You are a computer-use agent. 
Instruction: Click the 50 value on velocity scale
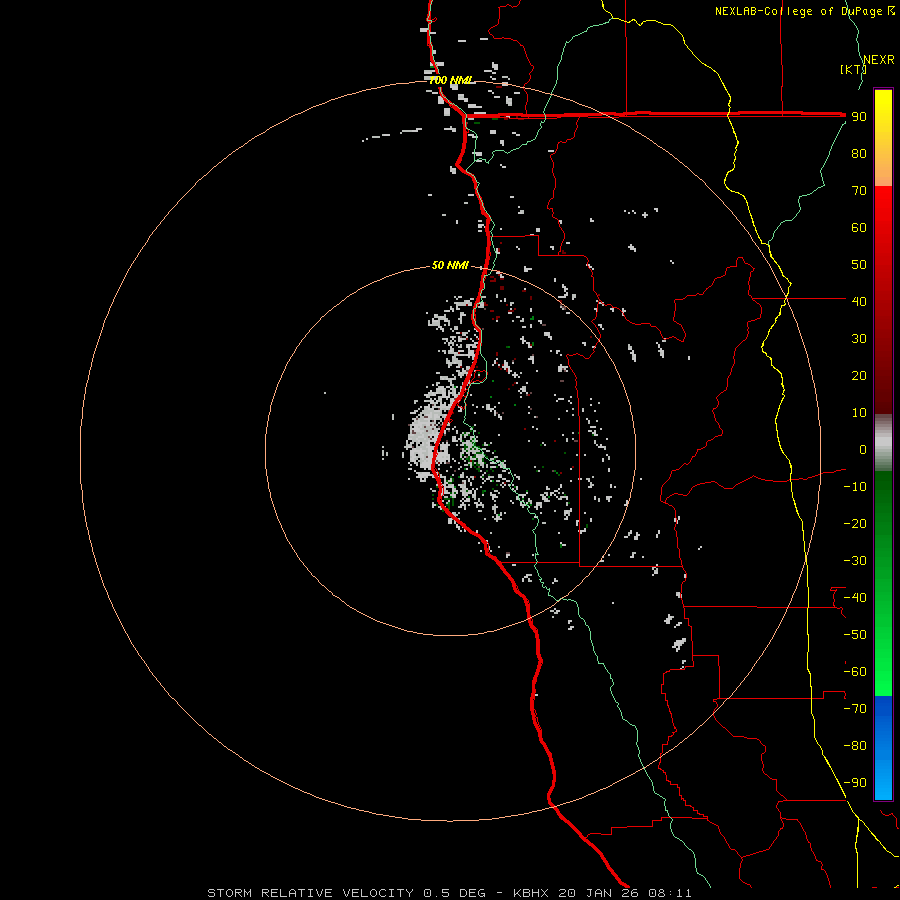(x=859, y=265)
